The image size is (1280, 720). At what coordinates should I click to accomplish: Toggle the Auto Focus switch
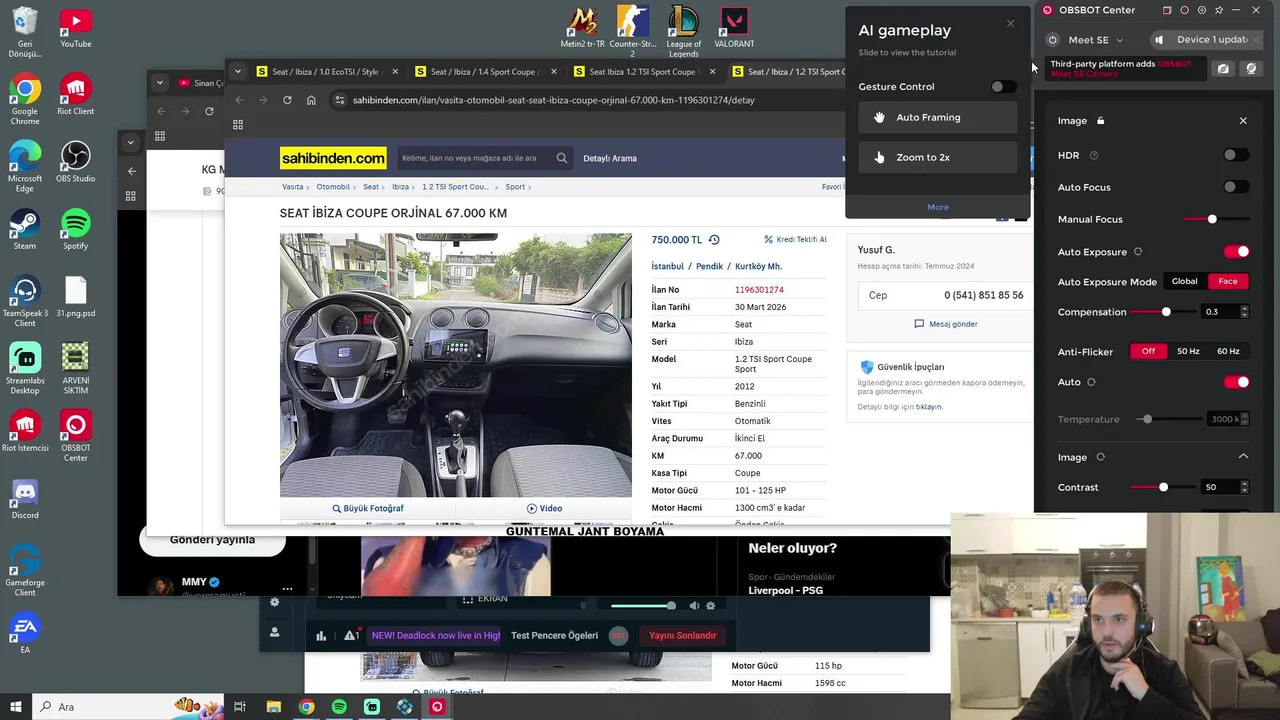pos(1236,187)
